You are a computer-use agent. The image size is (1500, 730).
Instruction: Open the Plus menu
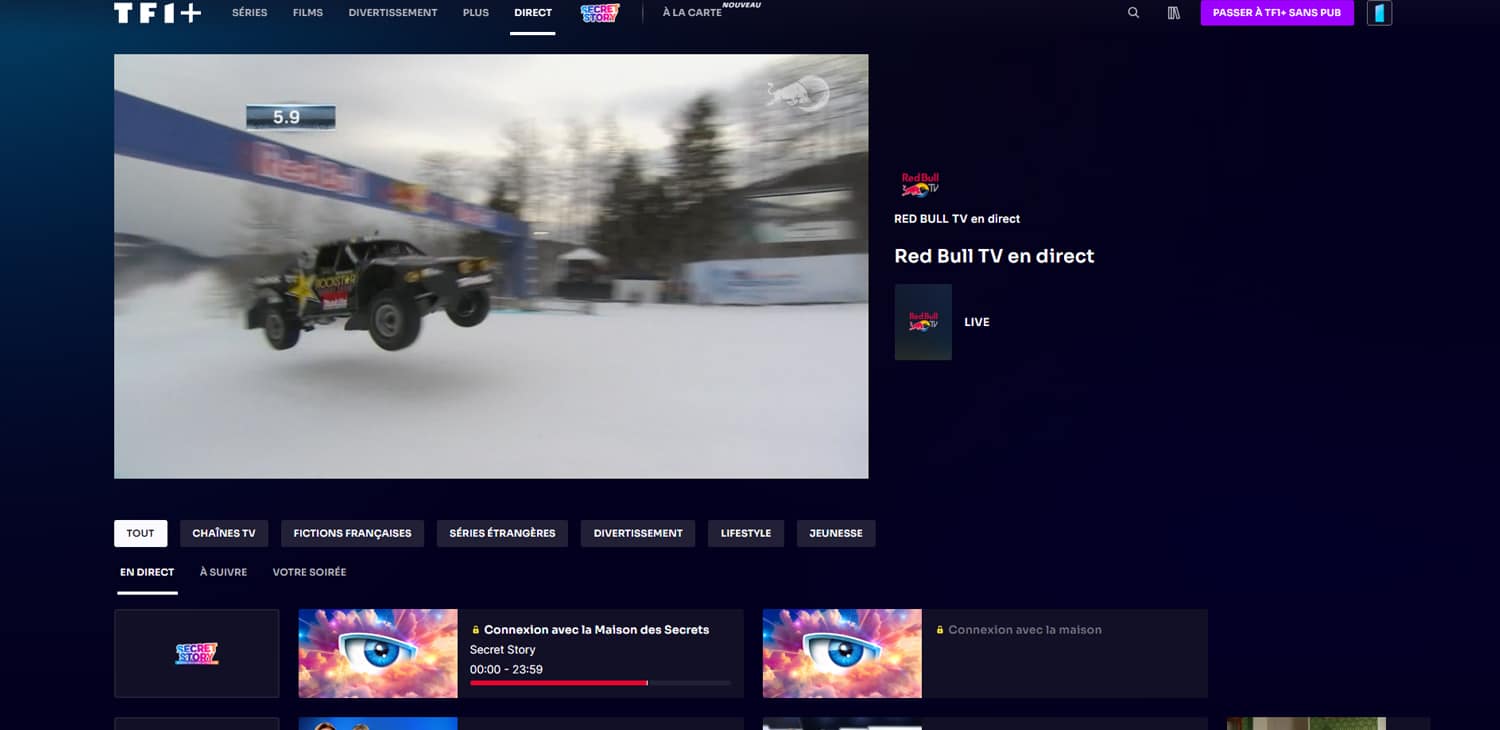coord(476,13)
